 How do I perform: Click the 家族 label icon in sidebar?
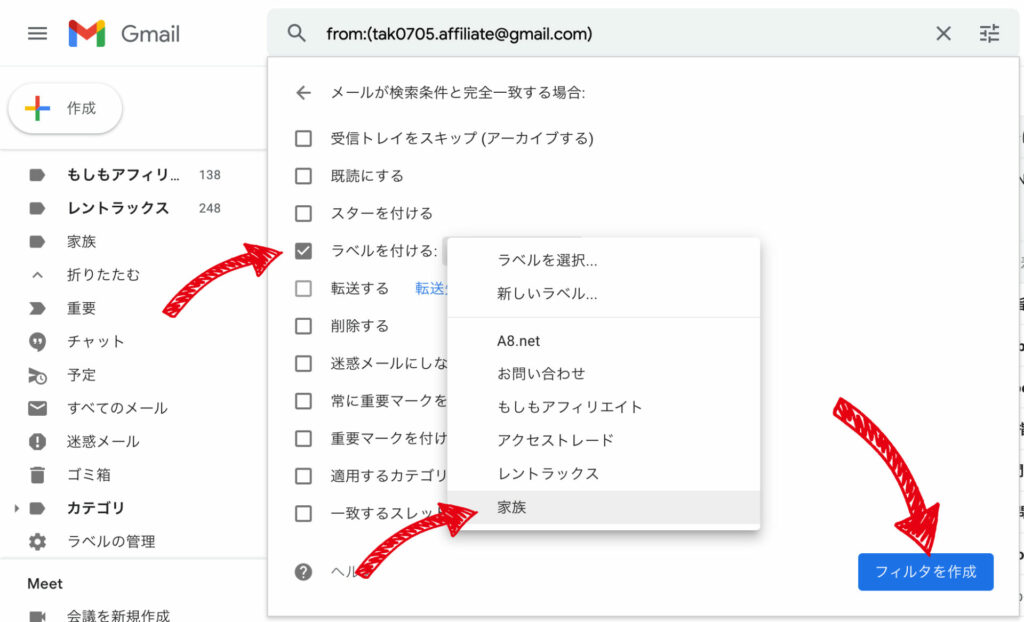click(37, 242)
